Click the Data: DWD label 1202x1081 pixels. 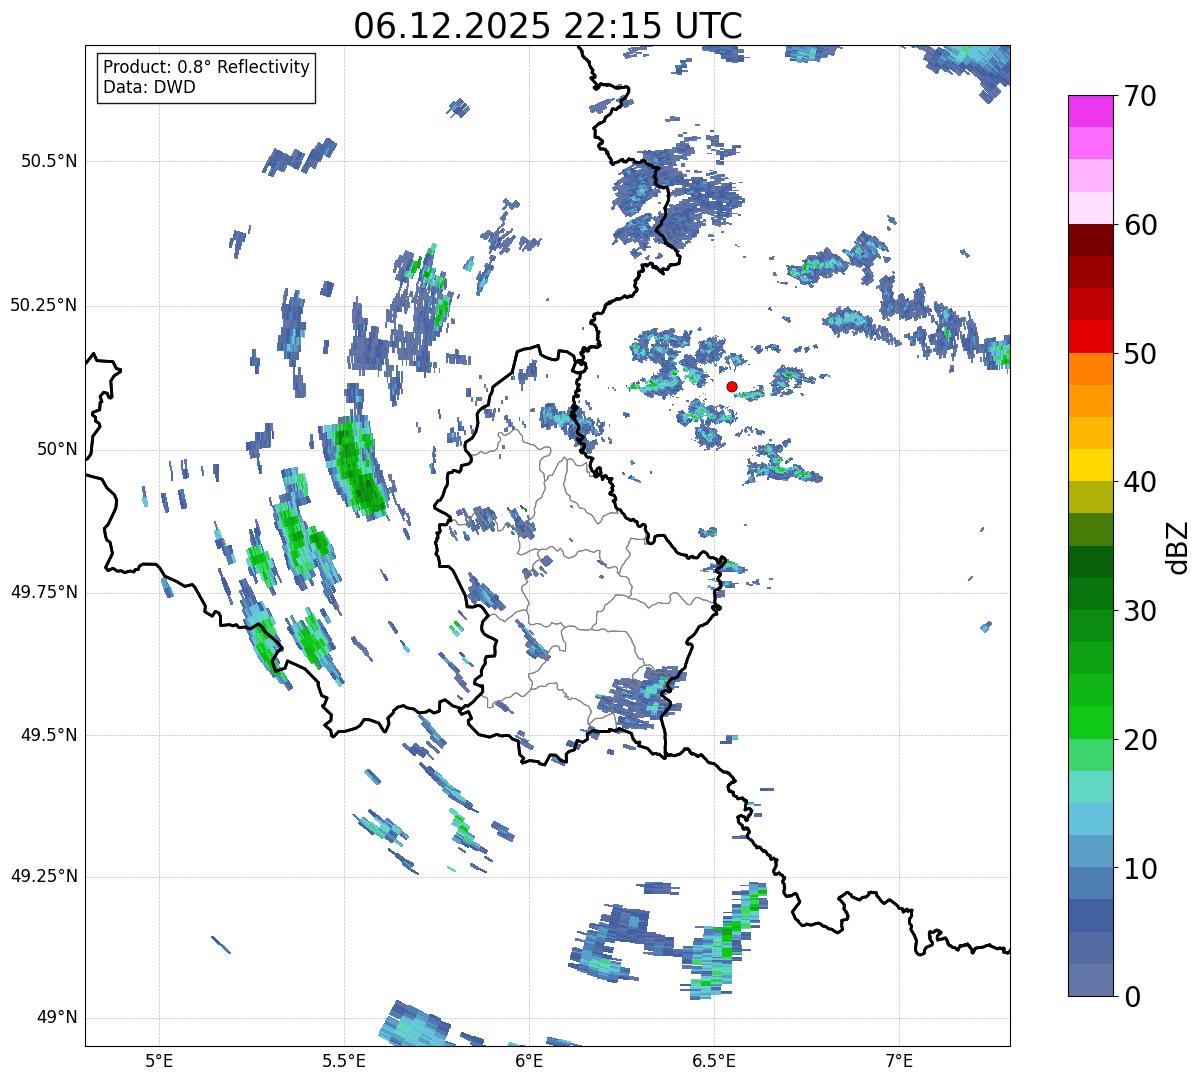tap(149, 87)
